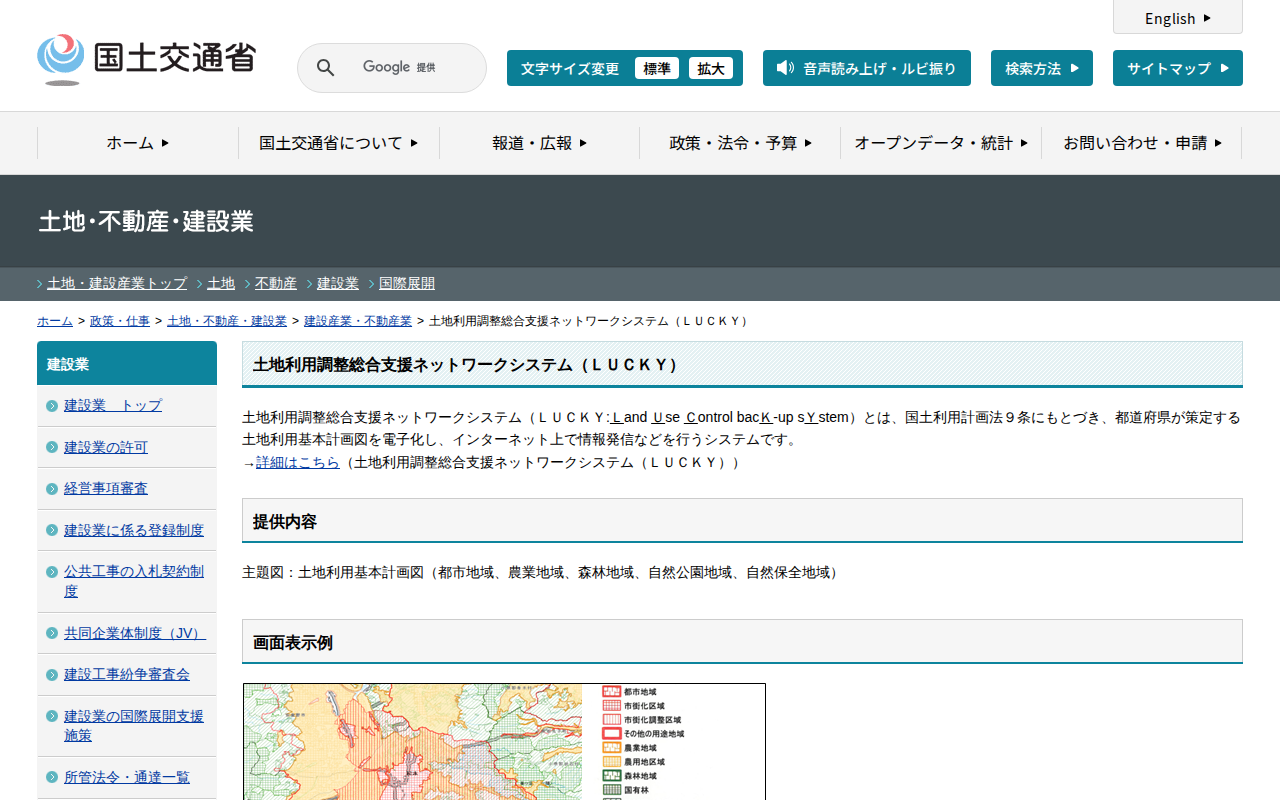
Task: Select 不動産 in the section sub-navigation
Action: coord(275,283)
